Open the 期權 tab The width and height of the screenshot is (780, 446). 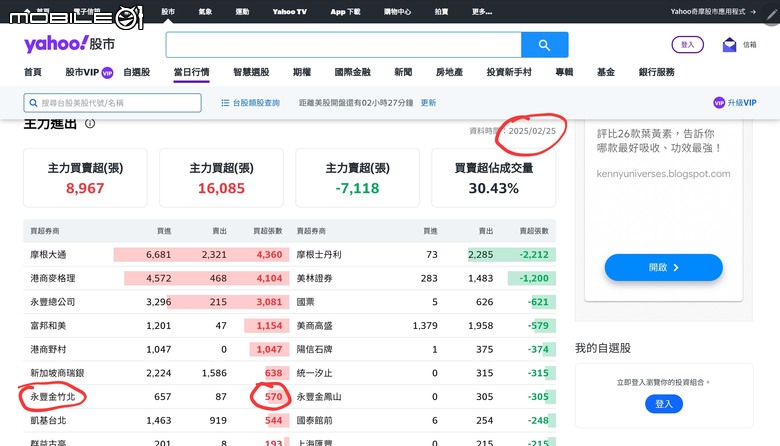click(x=302, y=72)
